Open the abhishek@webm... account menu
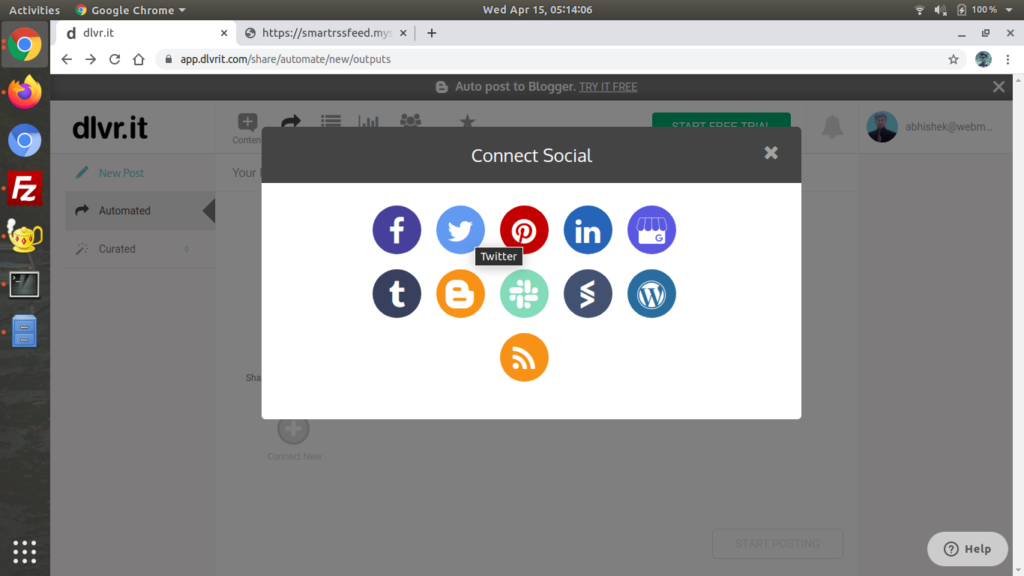The width and height of the screenshot is (1024, 576). click(930, 127)
